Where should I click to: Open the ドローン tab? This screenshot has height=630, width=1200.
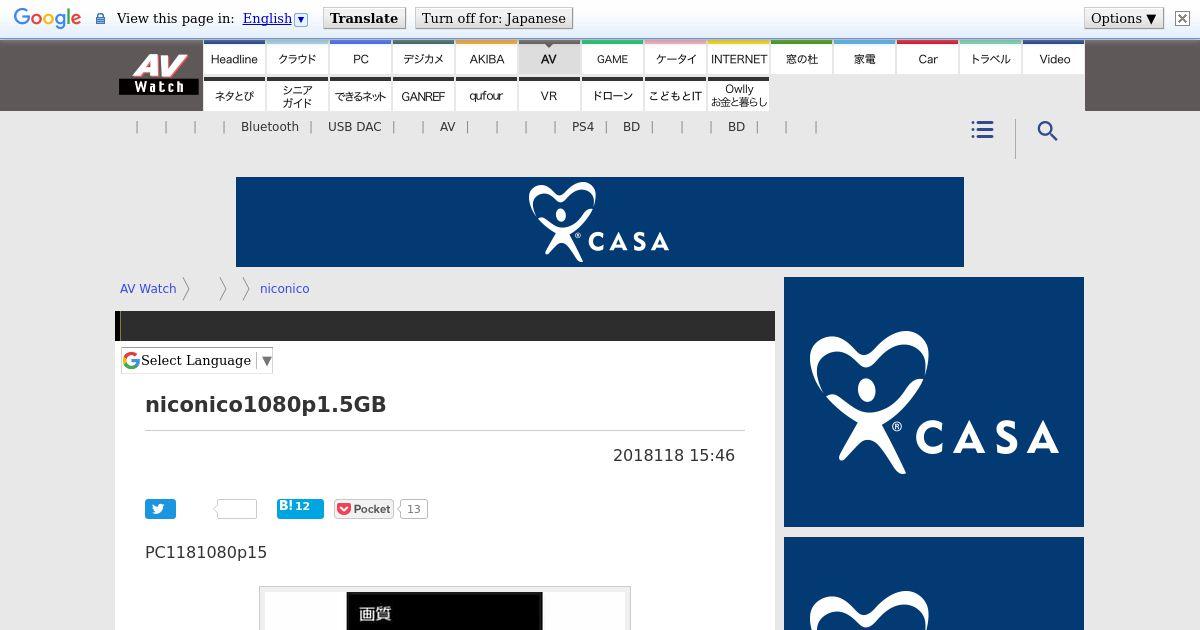click(x=612, y=96)
